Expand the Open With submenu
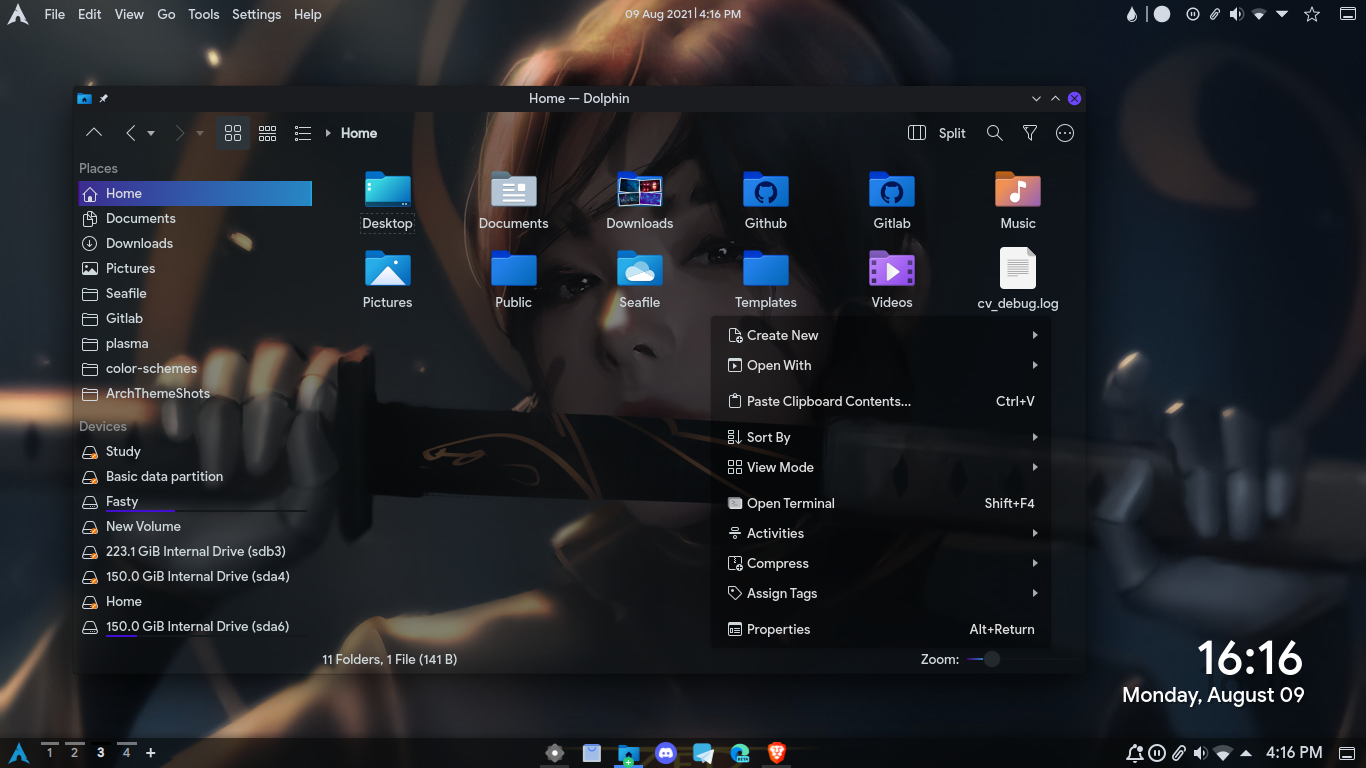 coord(881,365)
